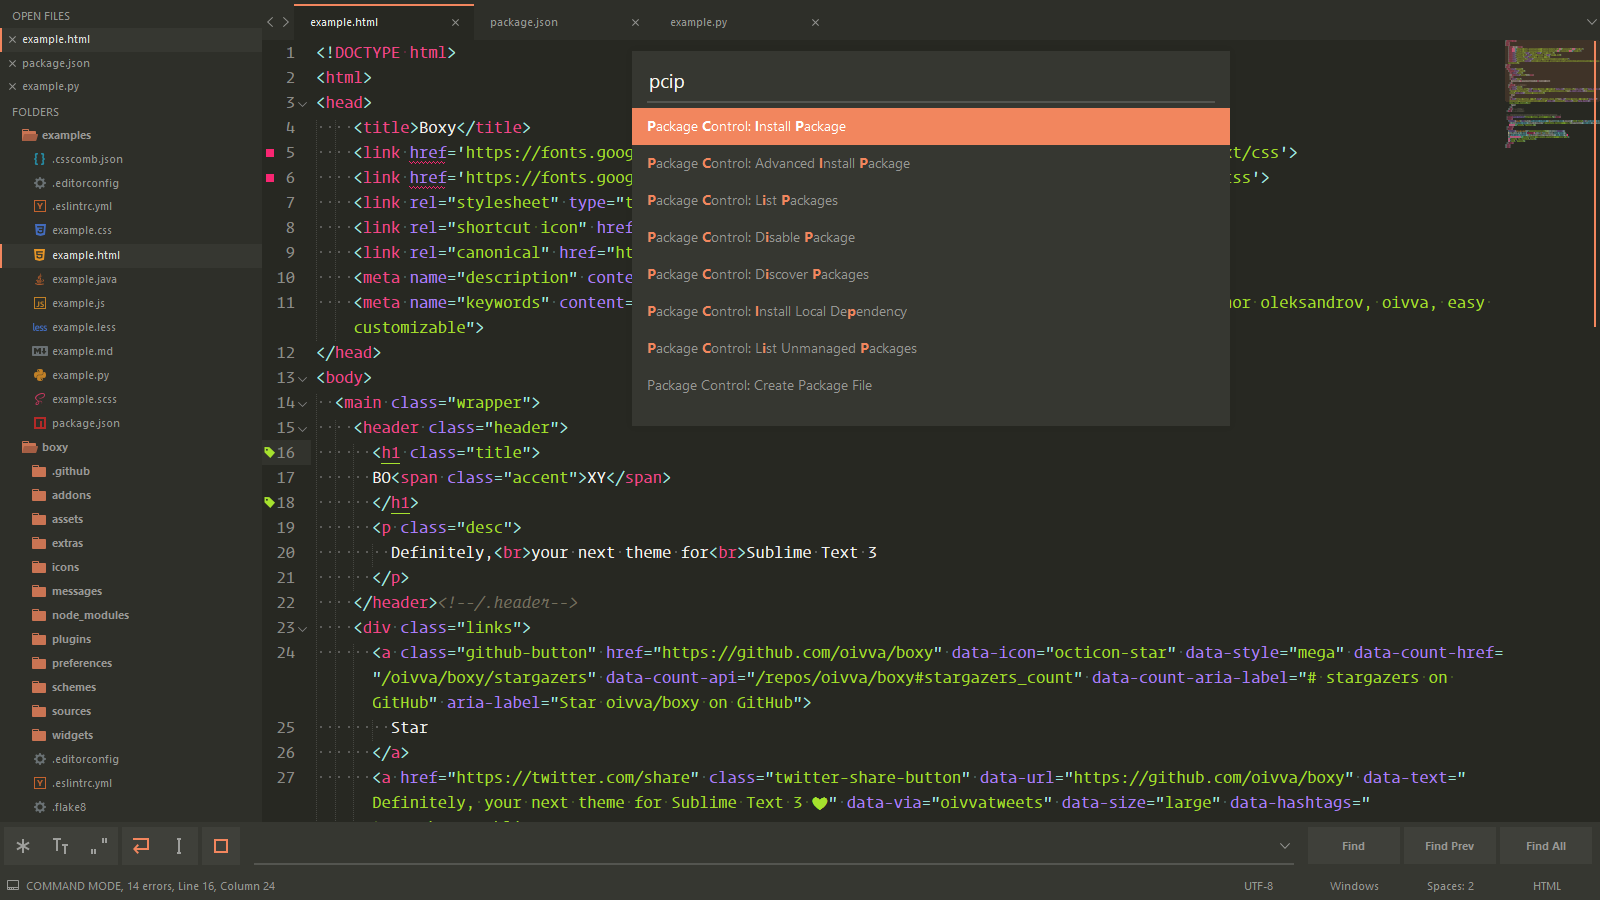Select the example.js file icon
1600x900 pixels.
click(39, 303)
